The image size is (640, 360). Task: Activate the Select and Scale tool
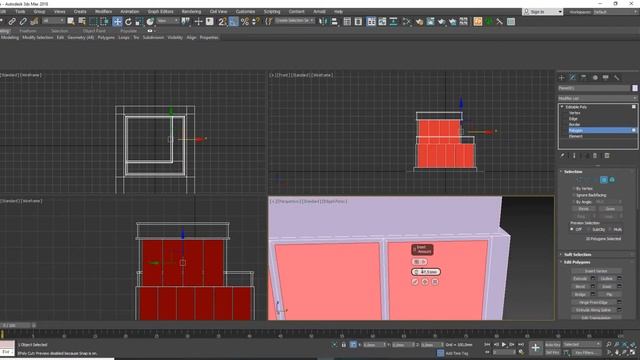point(139,22)
